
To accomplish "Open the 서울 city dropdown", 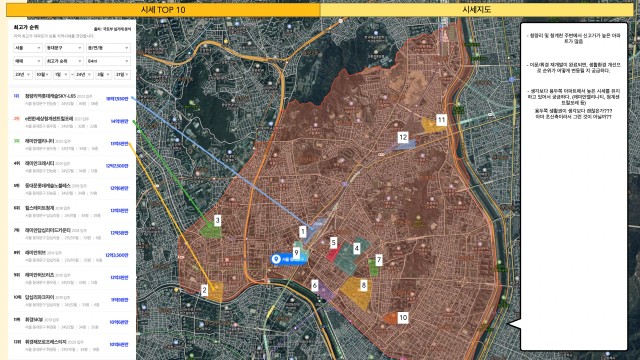I will pos(28,48).
